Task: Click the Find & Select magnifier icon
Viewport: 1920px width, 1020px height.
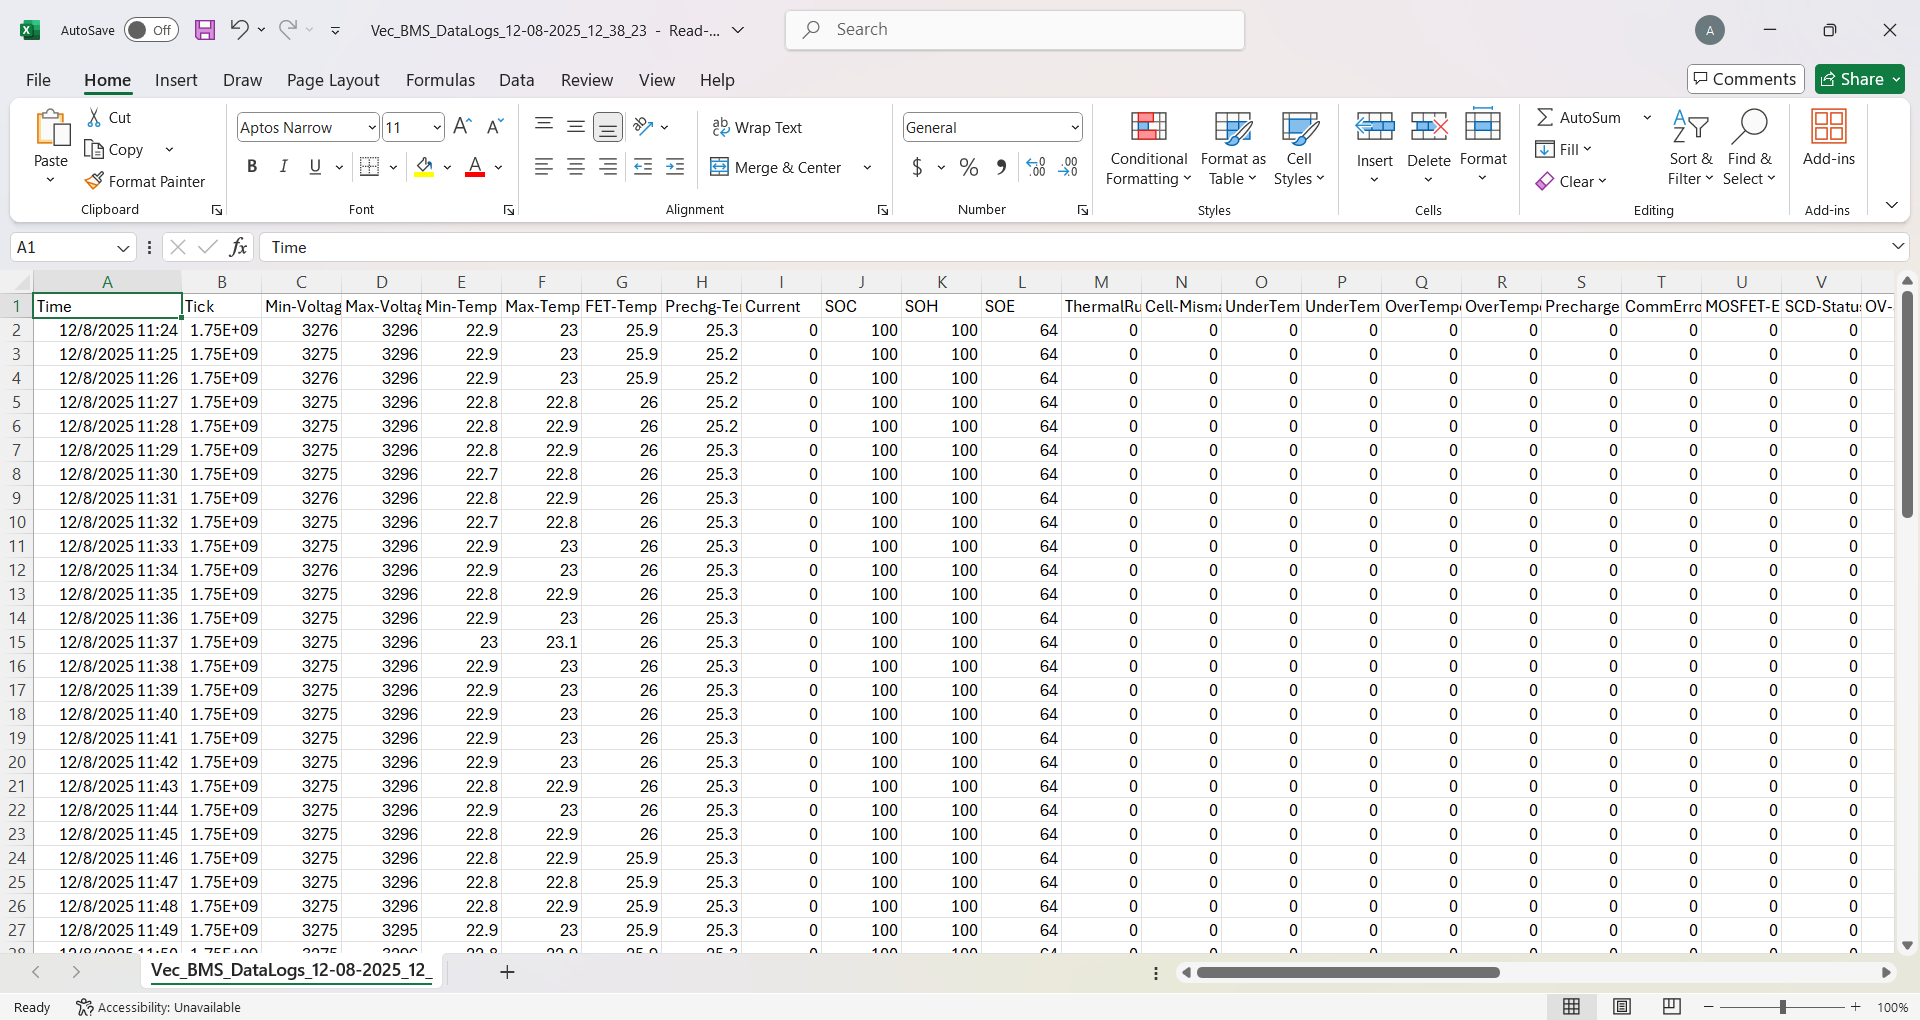Action: tap(1749, 127)
